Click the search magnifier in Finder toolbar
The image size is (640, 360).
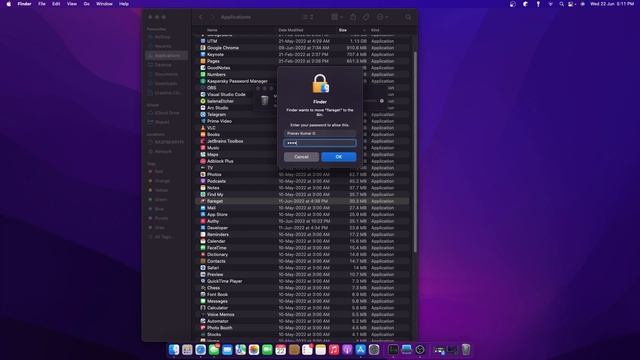(408, 17)
